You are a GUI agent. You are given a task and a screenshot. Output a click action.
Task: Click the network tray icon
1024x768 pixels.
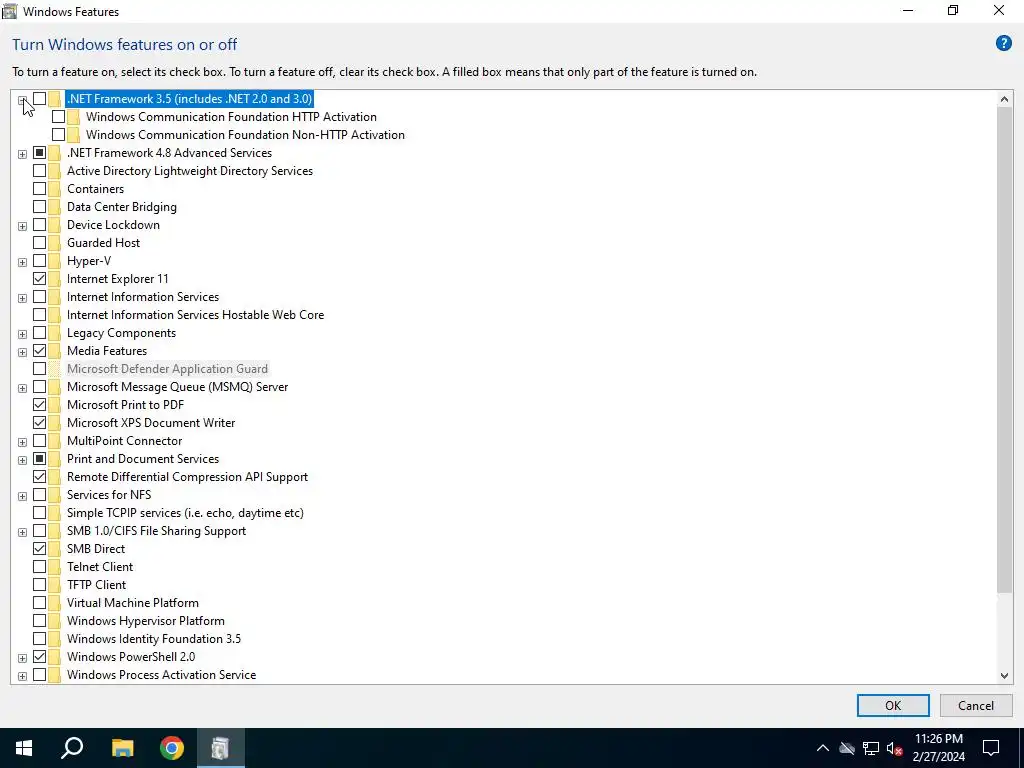pos(871,748)
